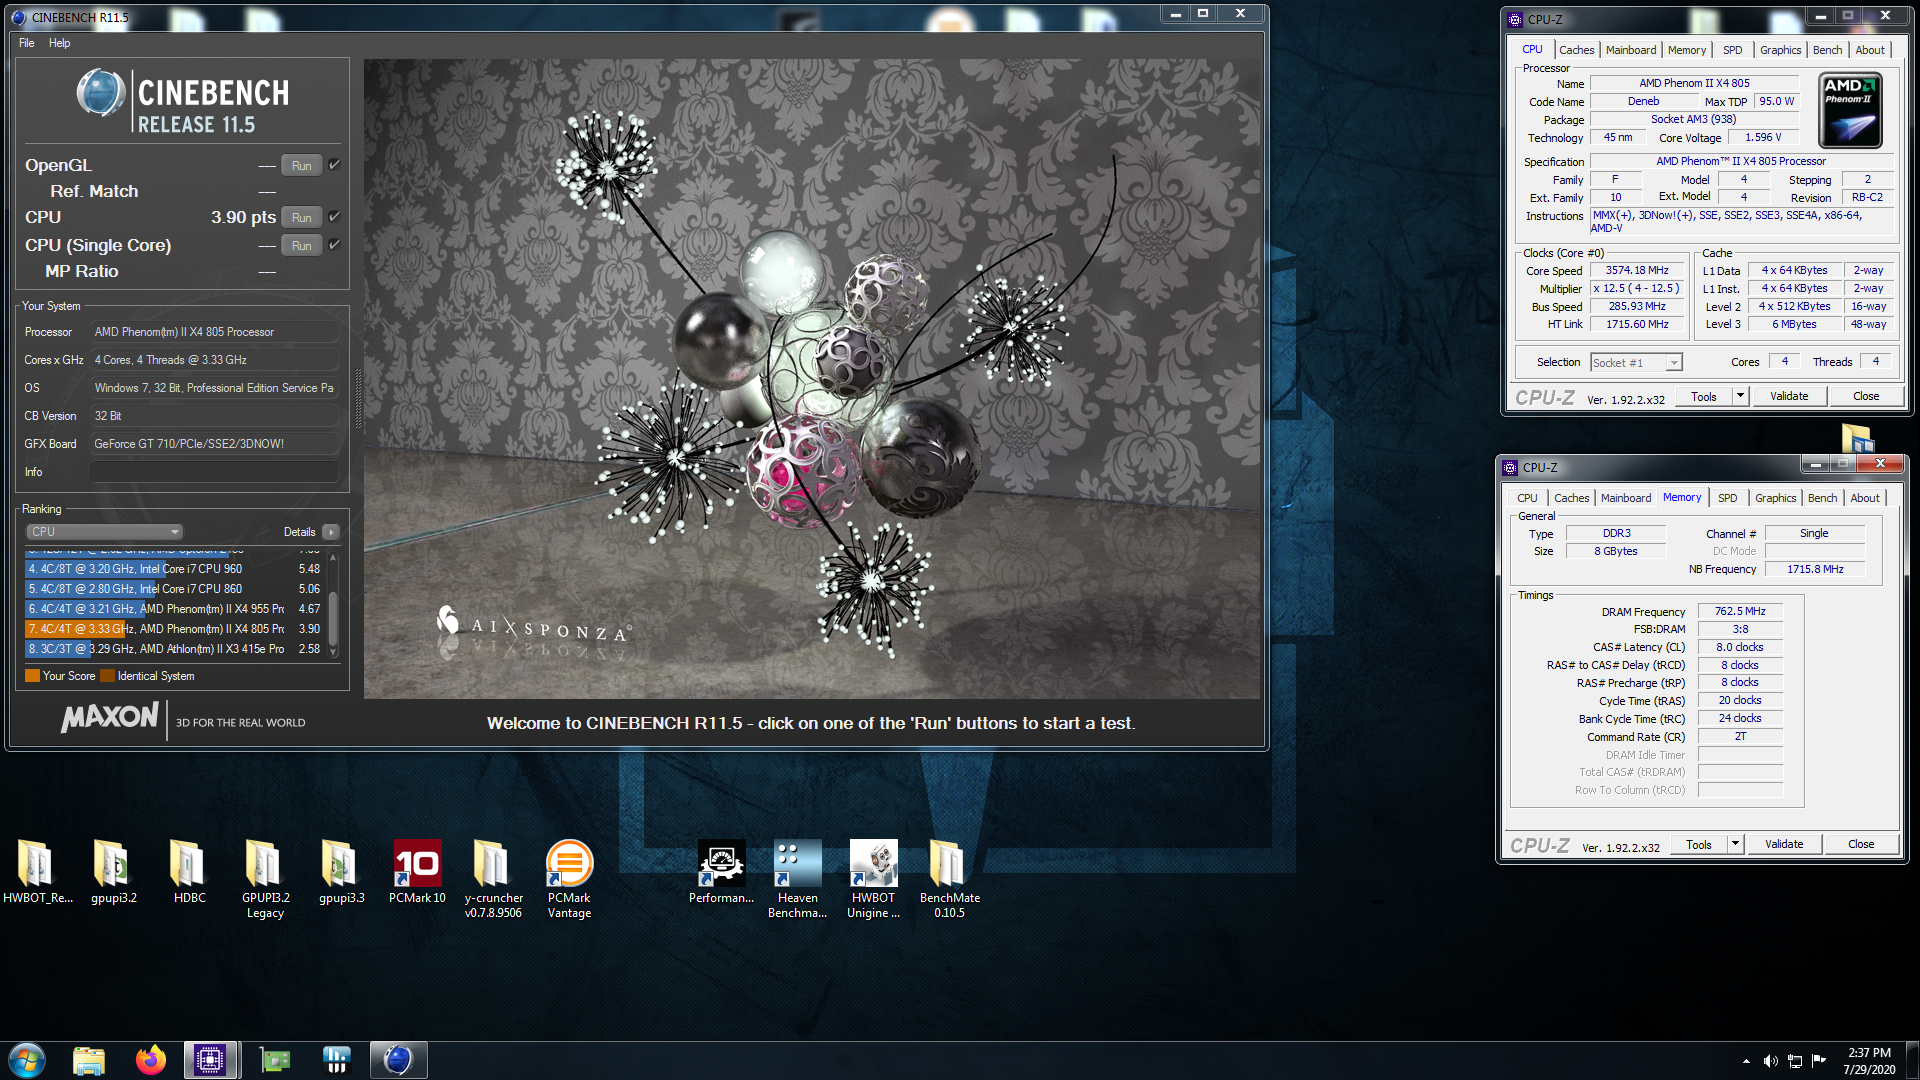Open y-cruncher v0.7.8.9506 folder

point(493,879)
